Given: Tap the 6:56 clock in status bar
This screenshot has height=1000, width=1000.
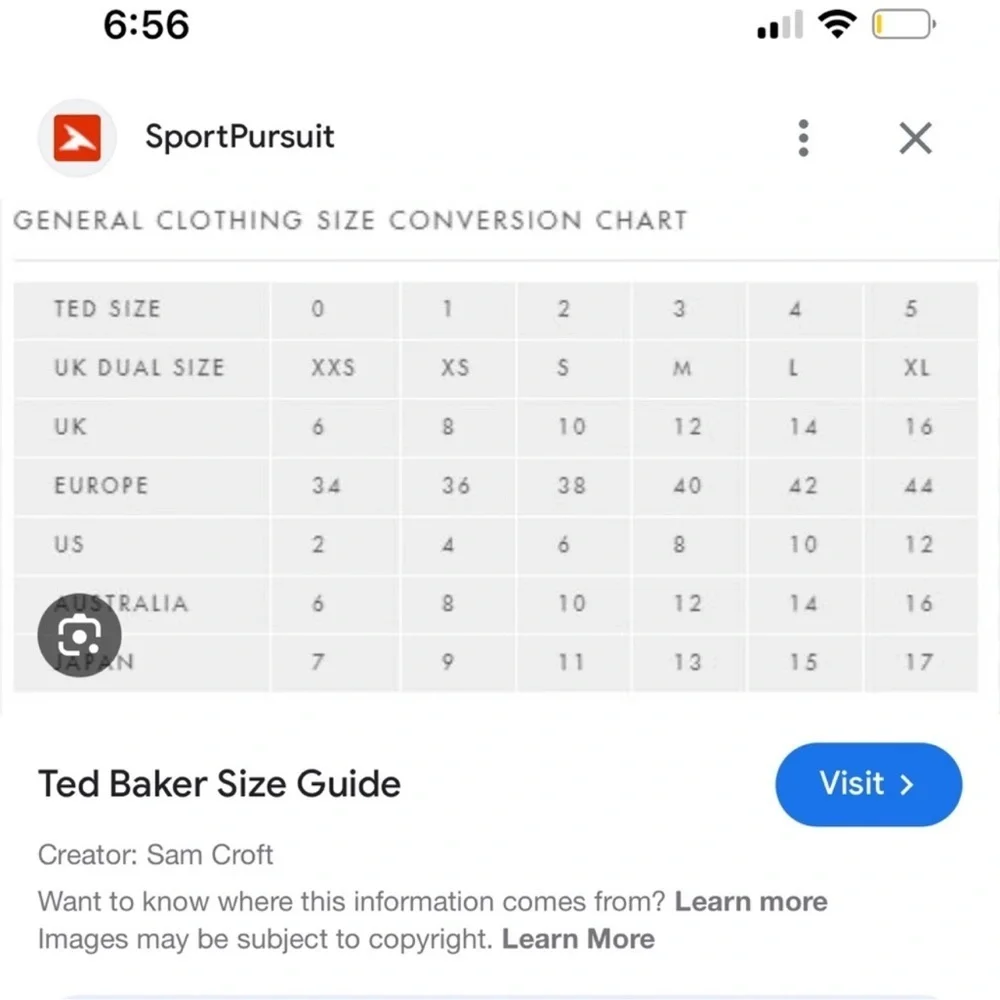Looking at the screenshot, I should click(x=146, y=25).
